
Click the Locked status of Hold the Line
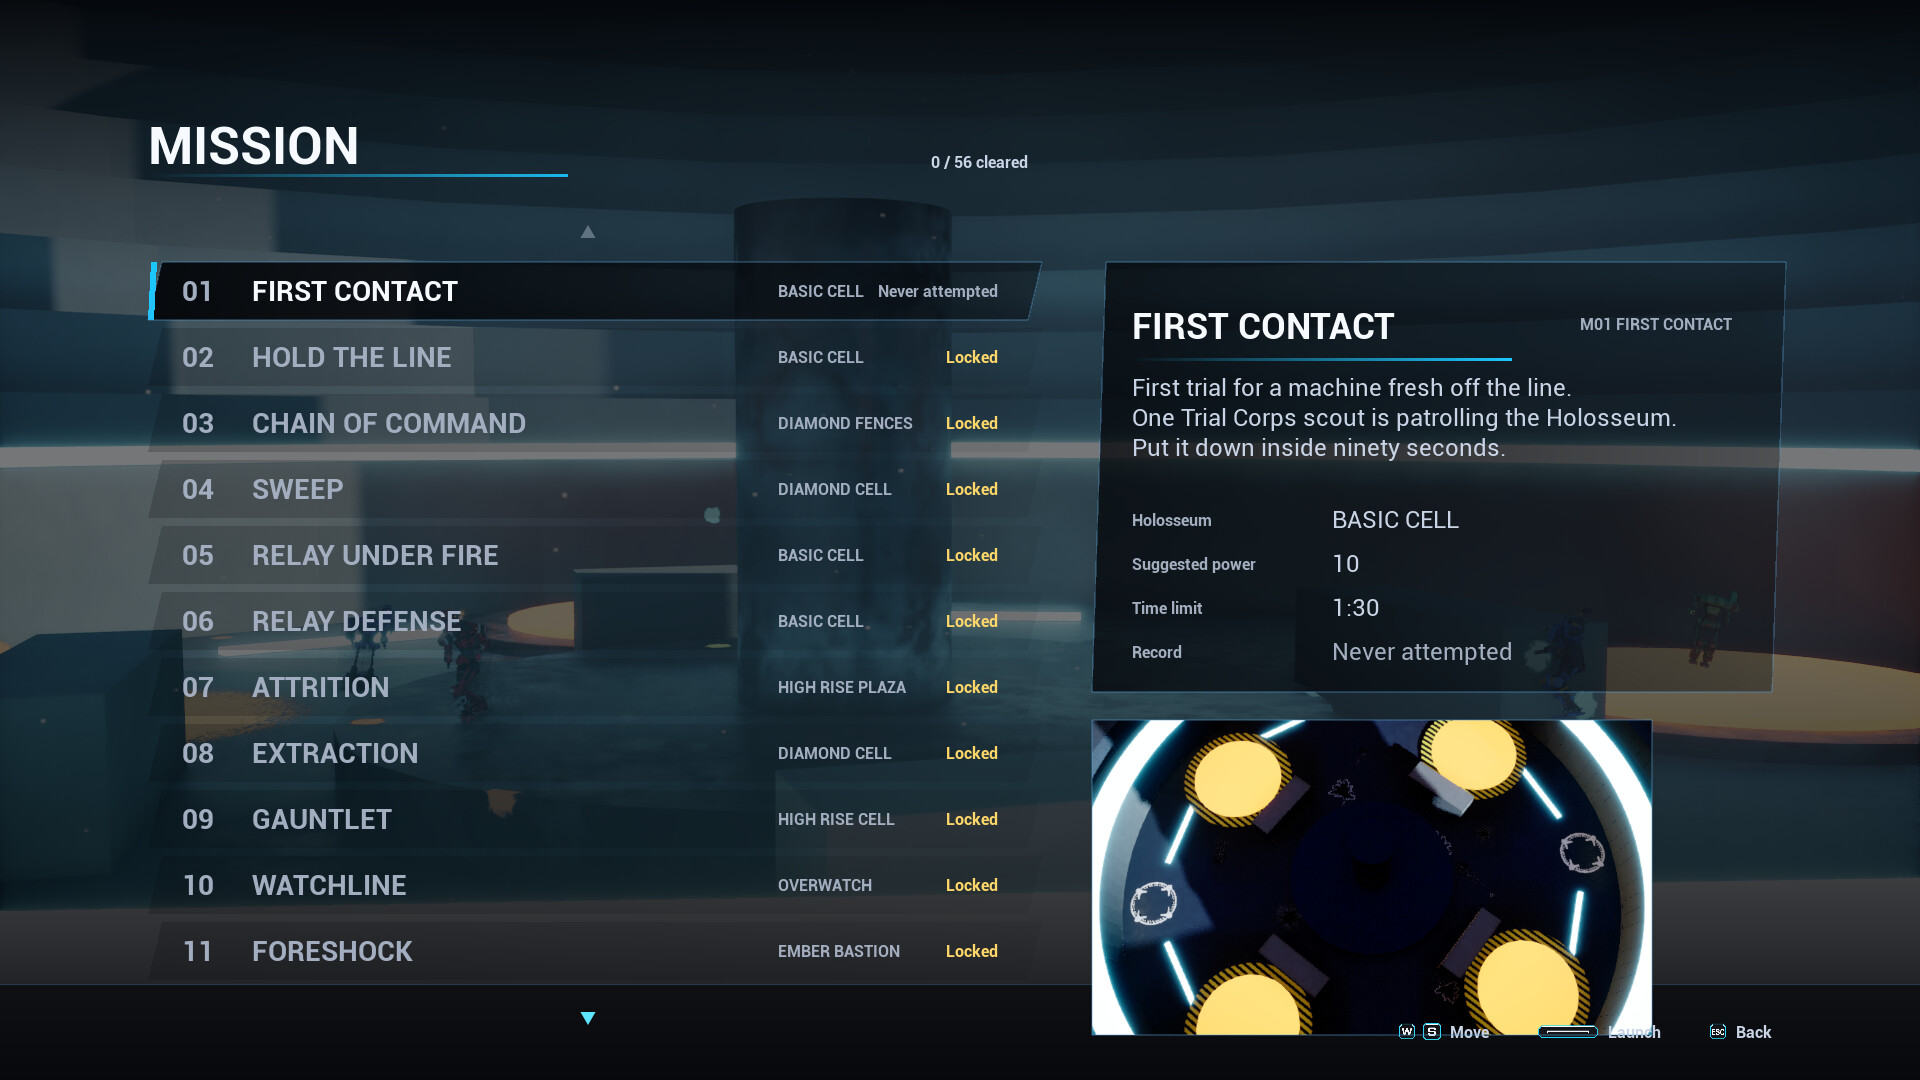(971, 357)
